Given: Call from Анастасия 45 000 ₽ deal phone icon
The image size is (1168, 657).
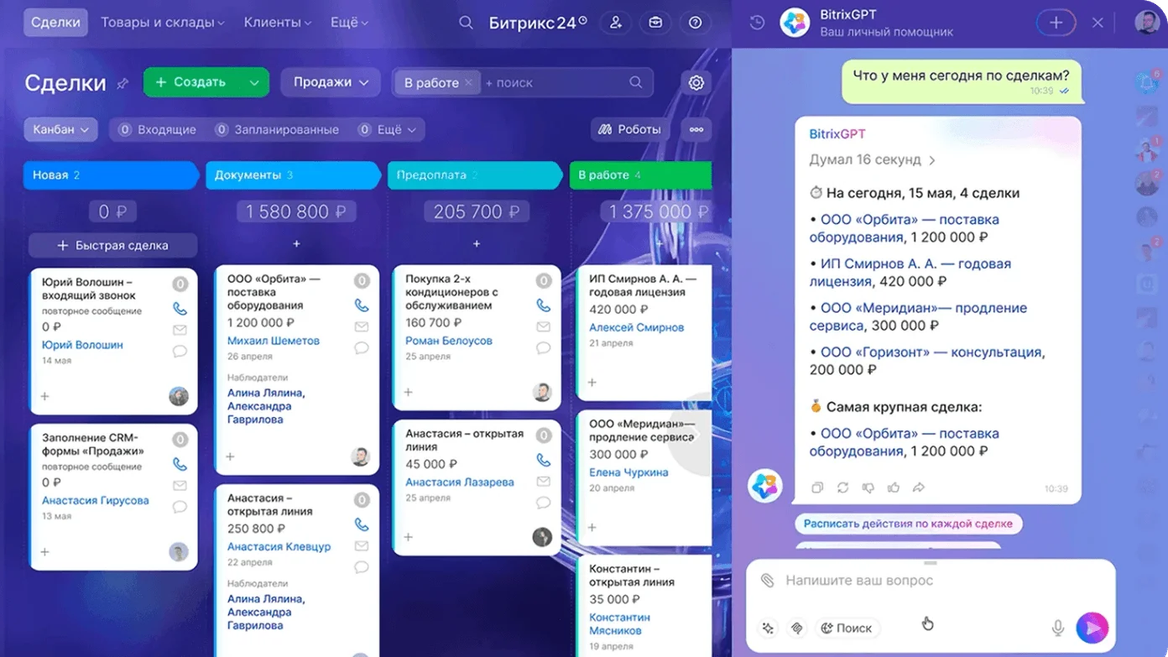Looking at the screenshot, I should pyautogui.click(x=543, y=460).
